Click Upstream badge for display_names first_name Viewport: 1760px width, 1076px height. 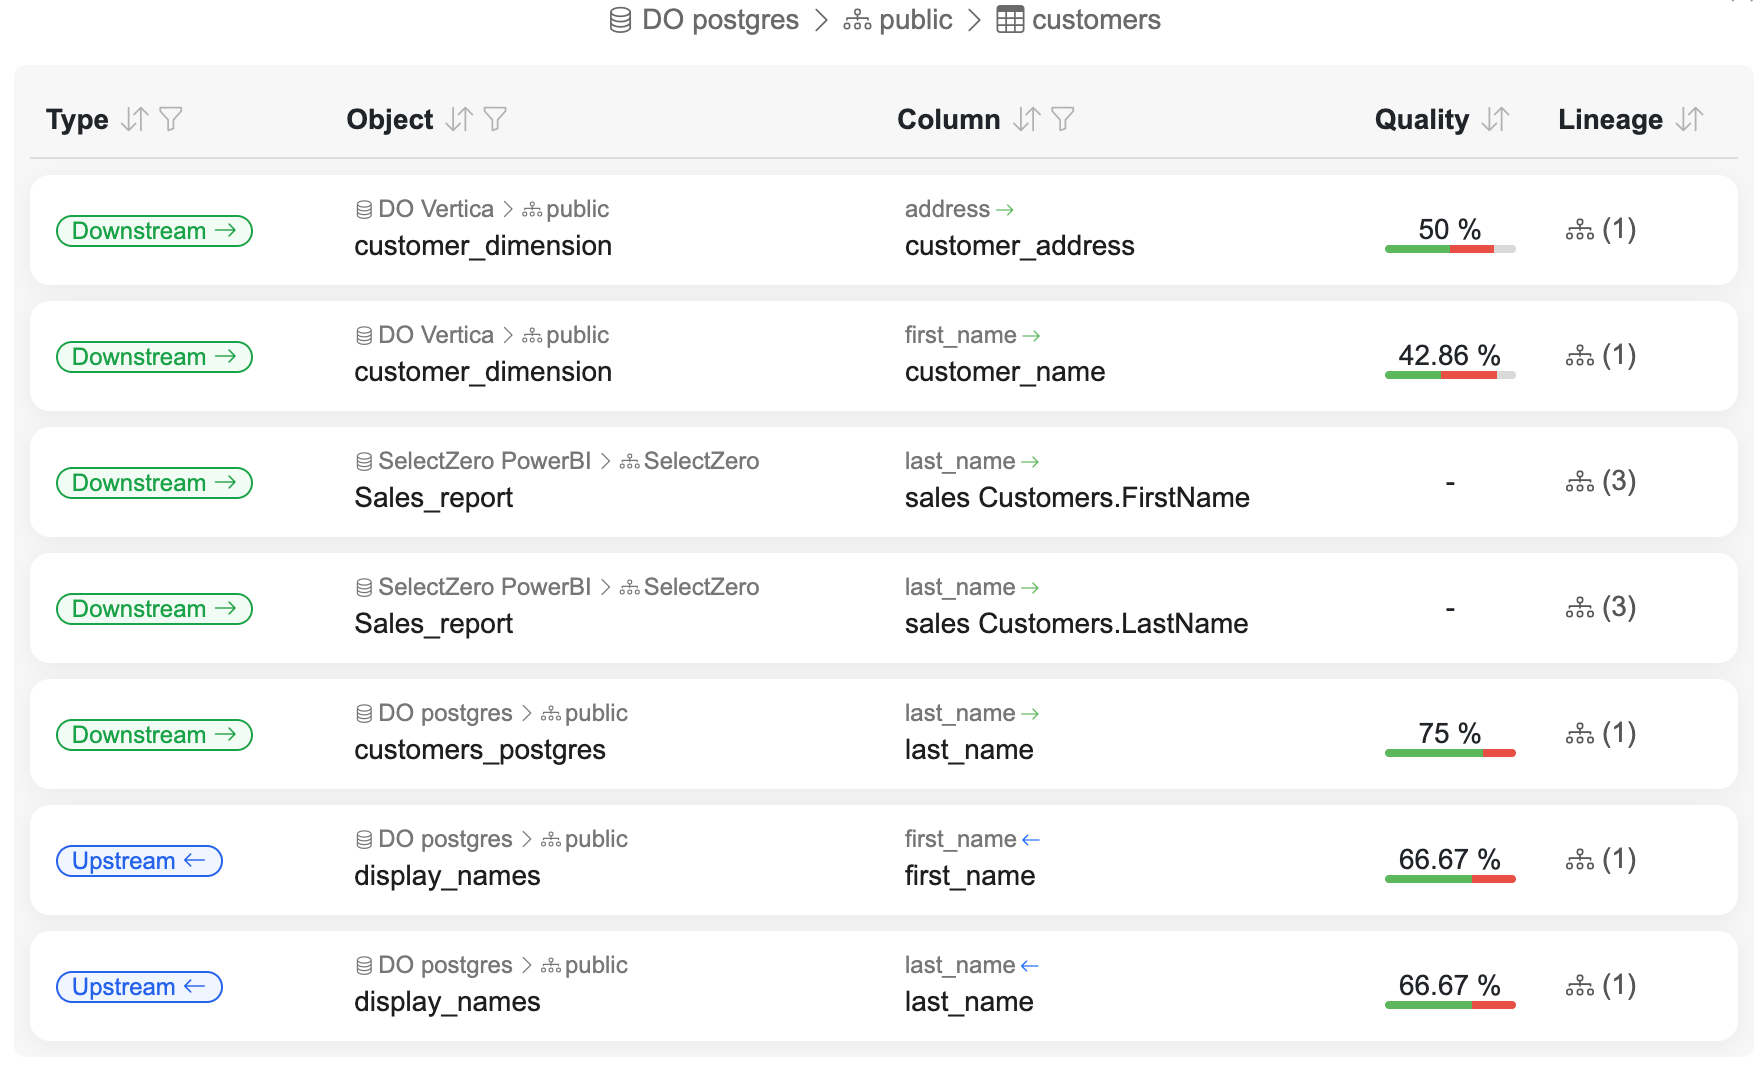pyautogui.click(x=139, y=861)
